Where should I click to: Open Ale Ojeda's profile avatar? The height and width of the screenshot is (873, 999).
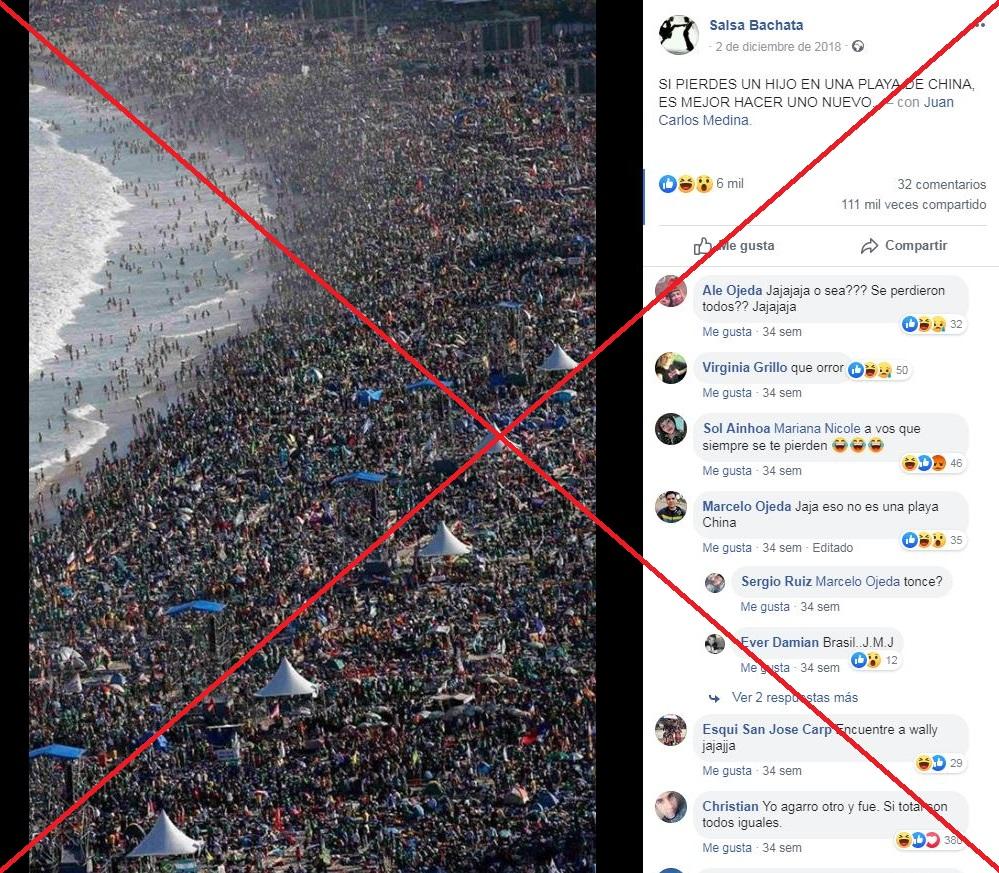coord(671,291)
